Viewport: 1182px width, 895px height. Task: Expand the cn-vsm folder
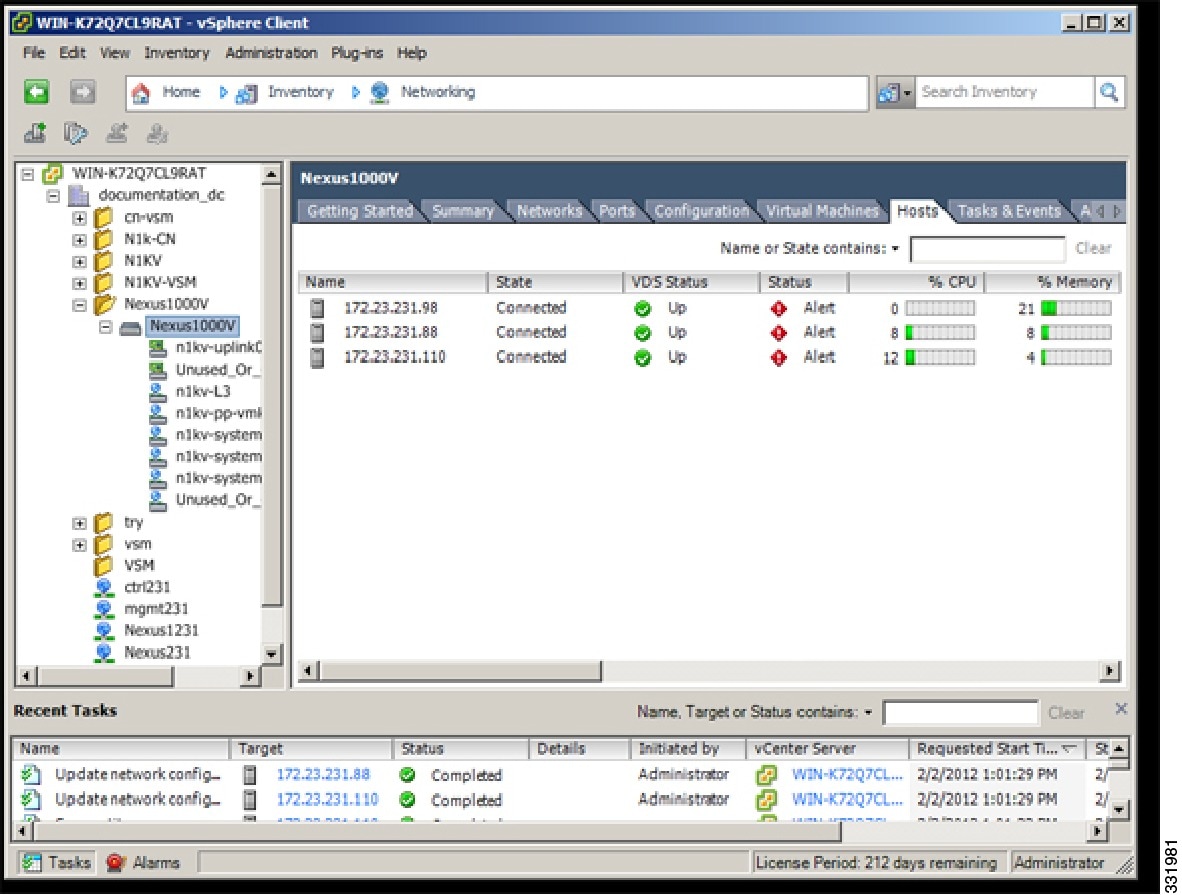point(79,218)
